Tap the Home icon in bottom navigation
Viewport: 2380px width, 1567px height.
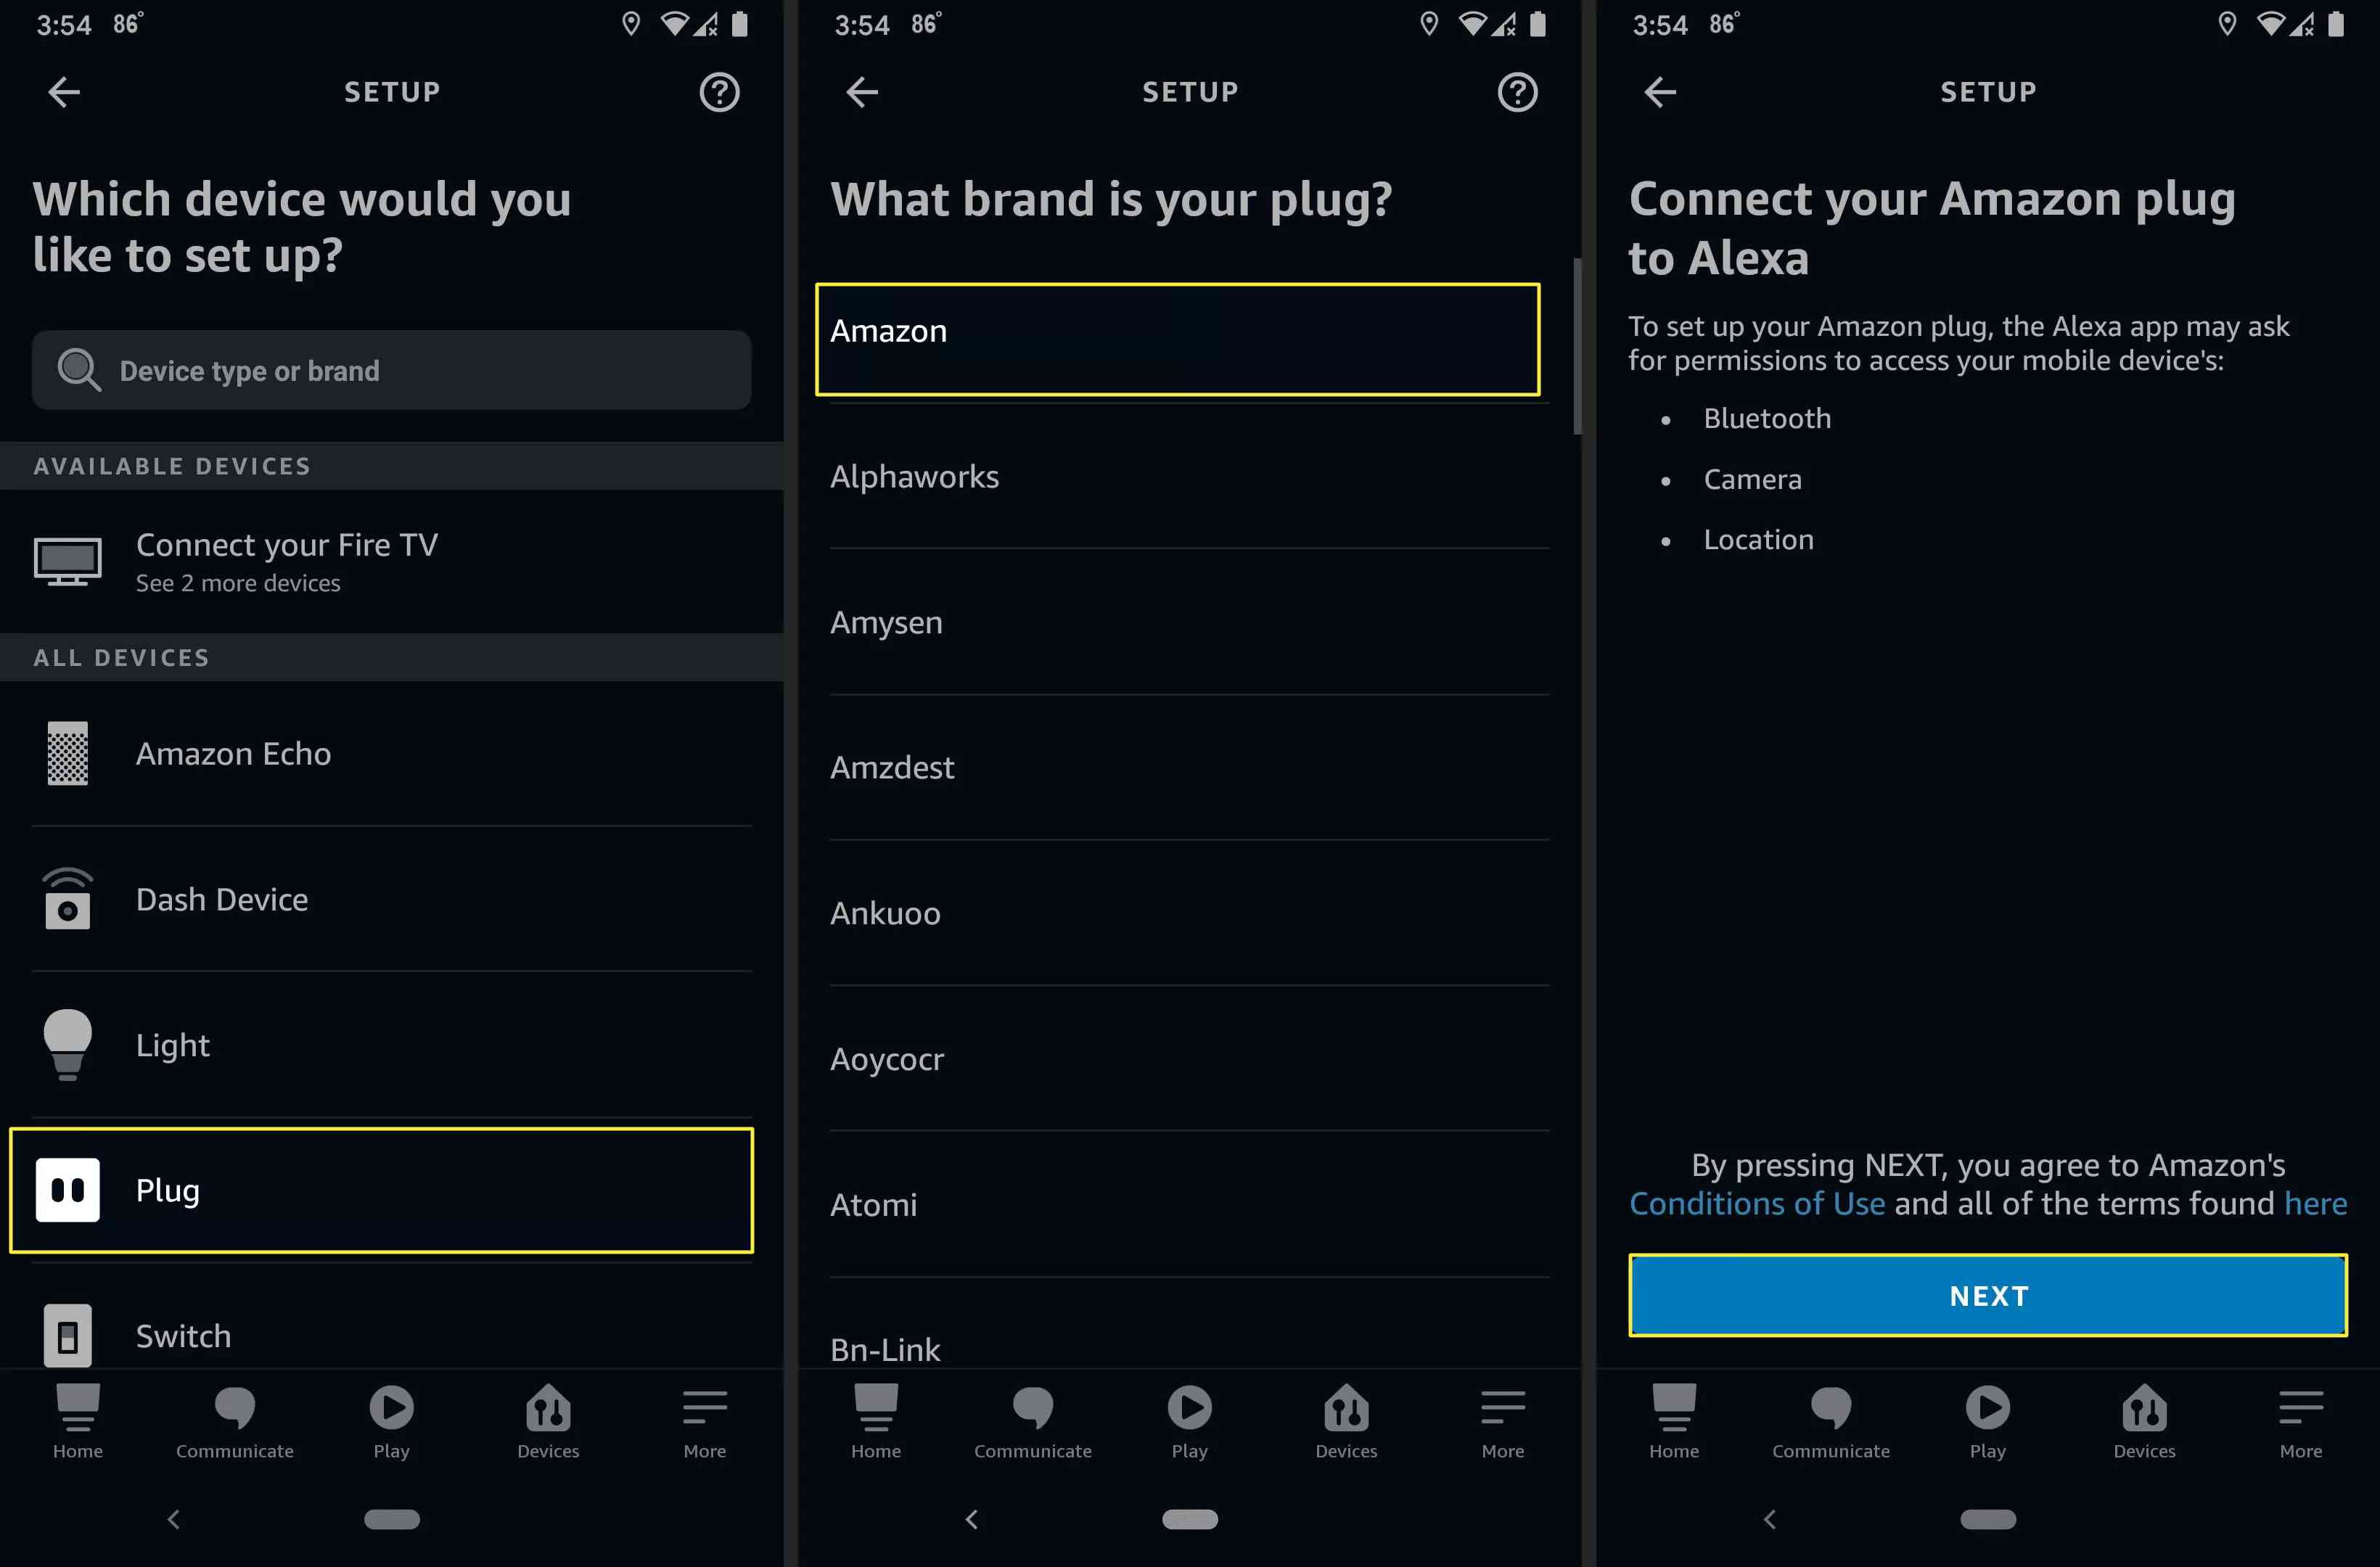point(77,1420)
